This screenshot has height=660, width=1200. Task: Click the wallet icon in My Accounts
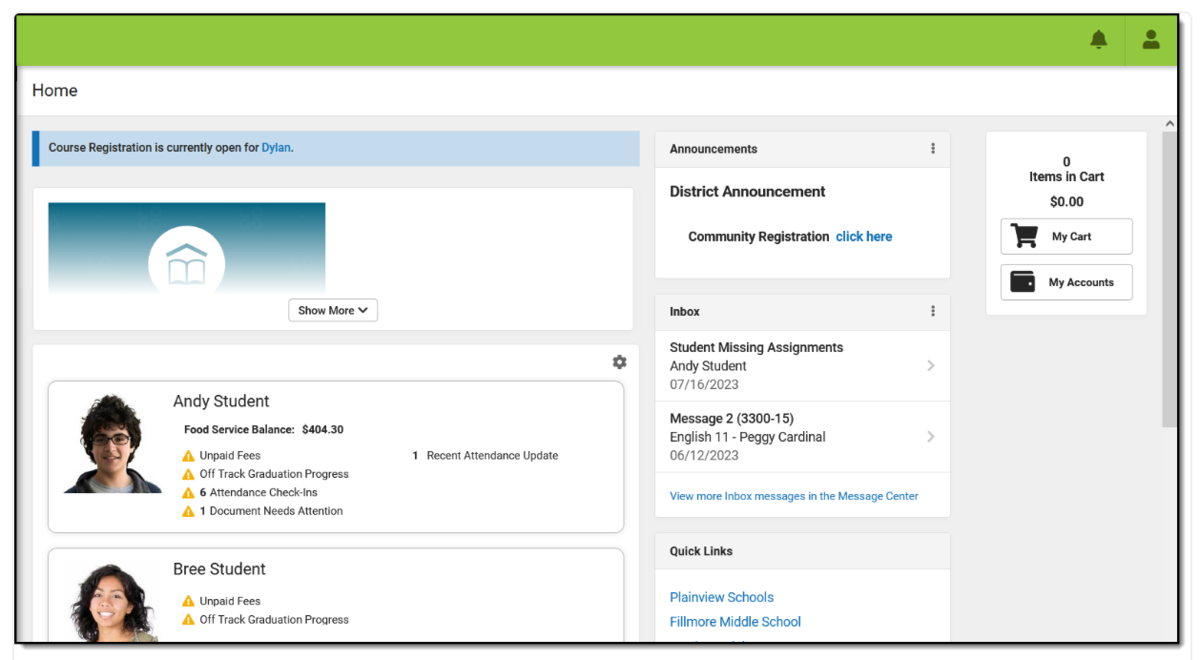click(x=1023, y=282)
